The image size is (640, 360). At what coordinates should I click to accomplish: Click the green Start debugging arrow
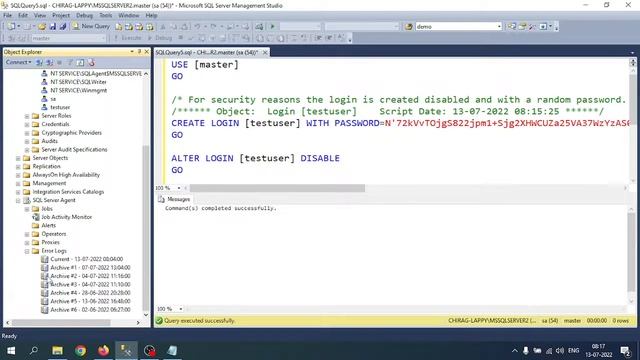(x=273, y=27)
